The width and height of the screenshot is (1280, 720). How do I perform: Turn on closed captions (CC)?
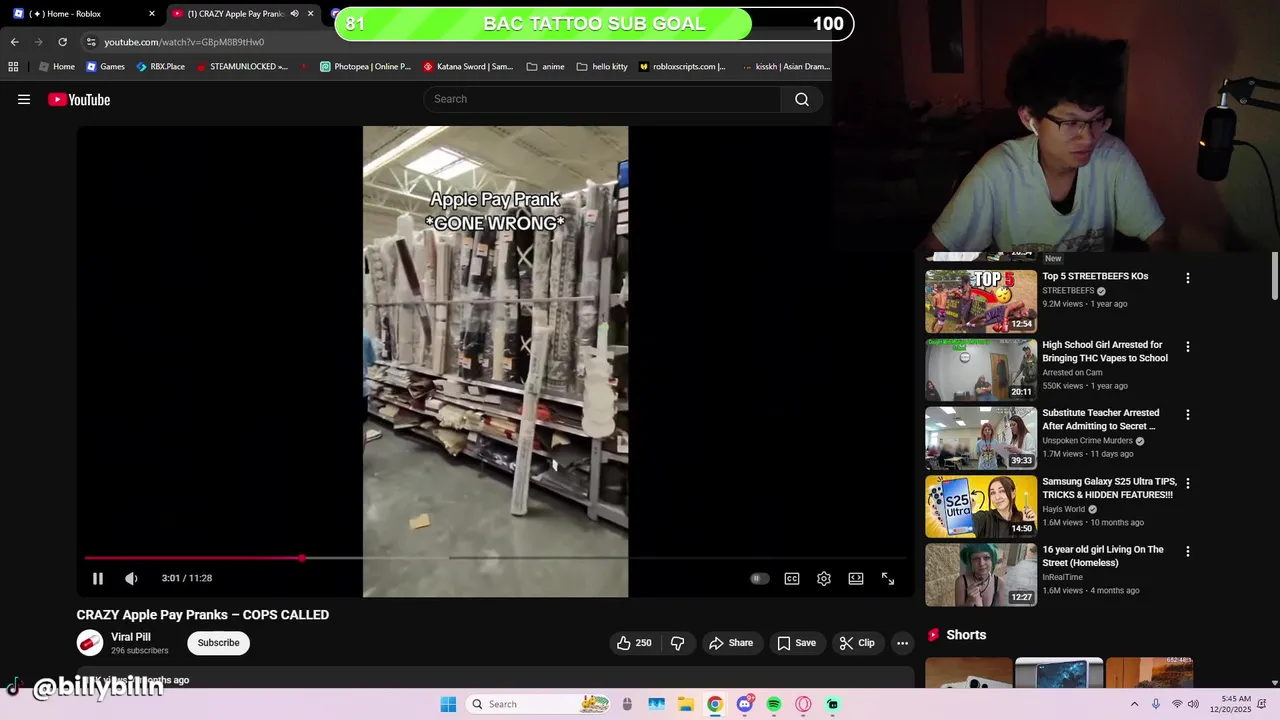coord(792,578)
